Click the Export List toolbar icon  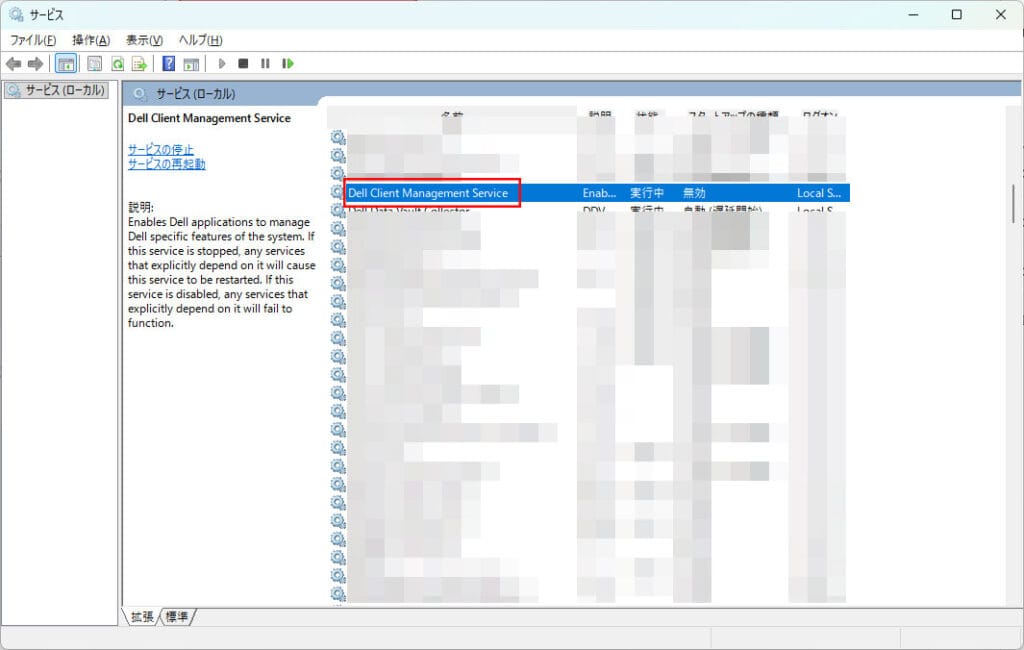click(140, 64)
